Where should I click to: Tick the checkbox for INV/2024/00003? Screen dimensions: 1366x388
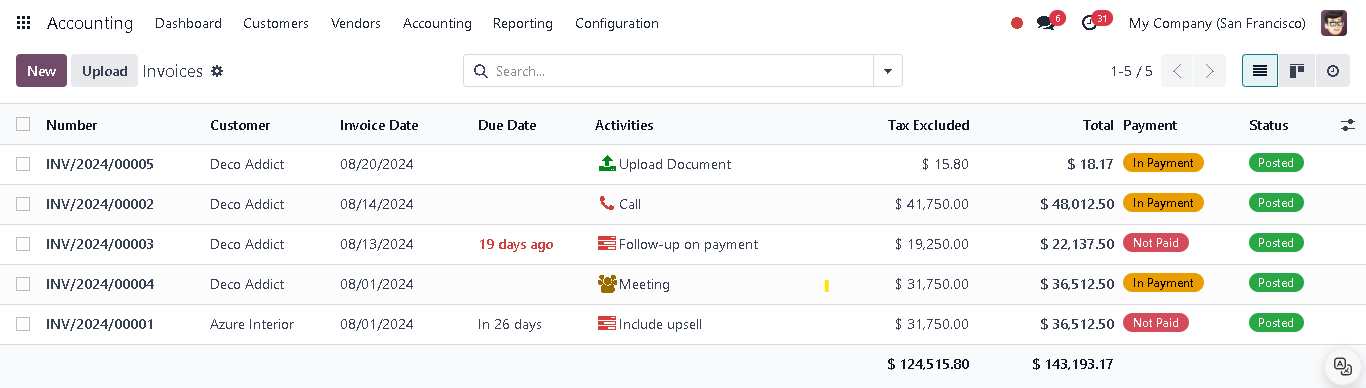click(23, 244)
